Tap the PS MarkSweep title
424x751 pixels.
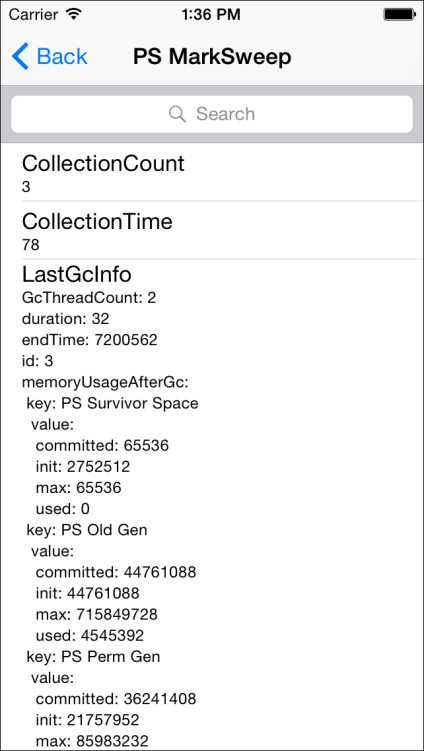[x=212, y=57]
